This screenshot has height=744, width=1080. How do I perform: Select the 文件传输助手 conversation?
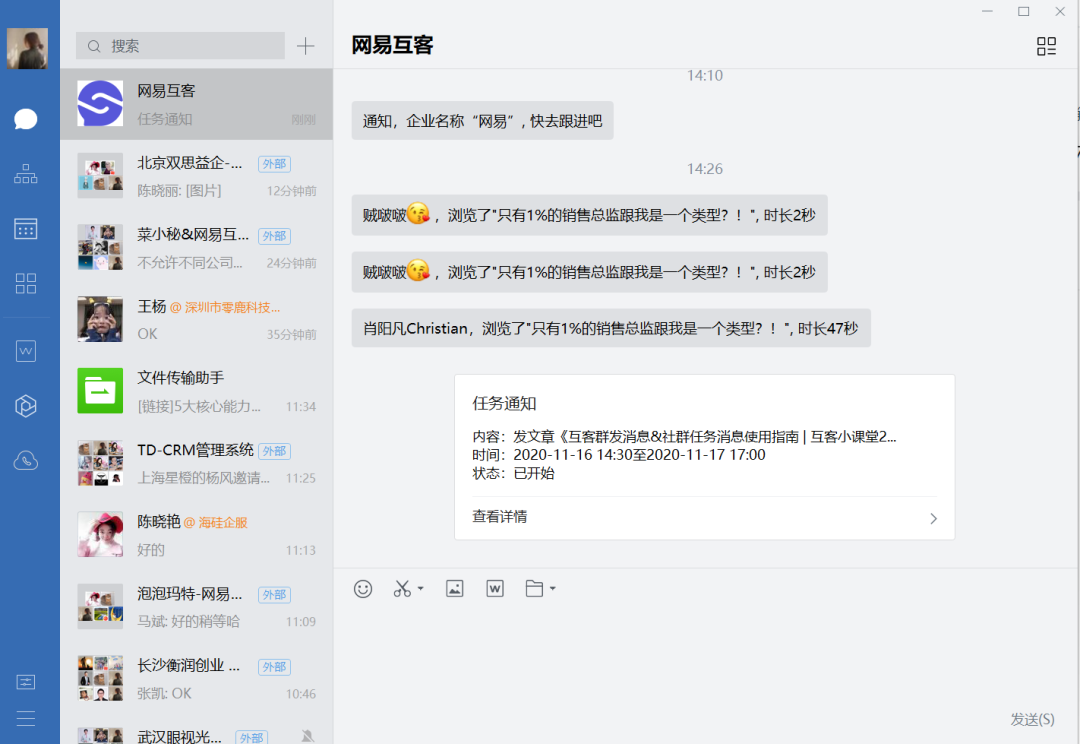(x=196, y=391)
